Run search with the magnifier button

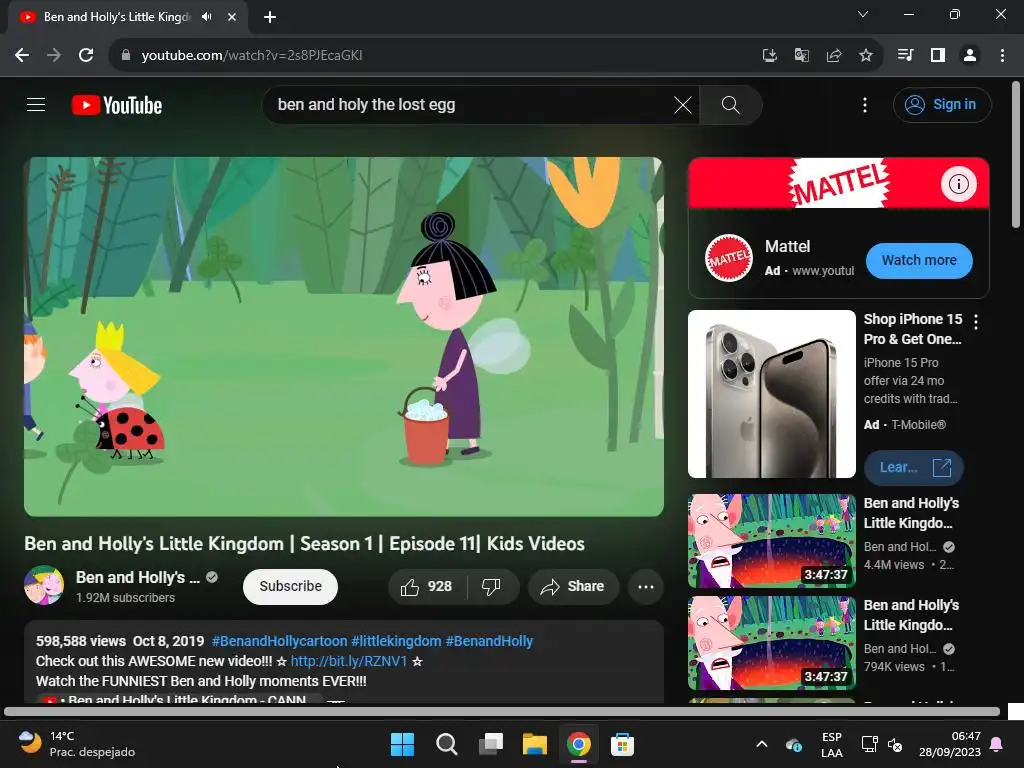[x=730, y=104]
